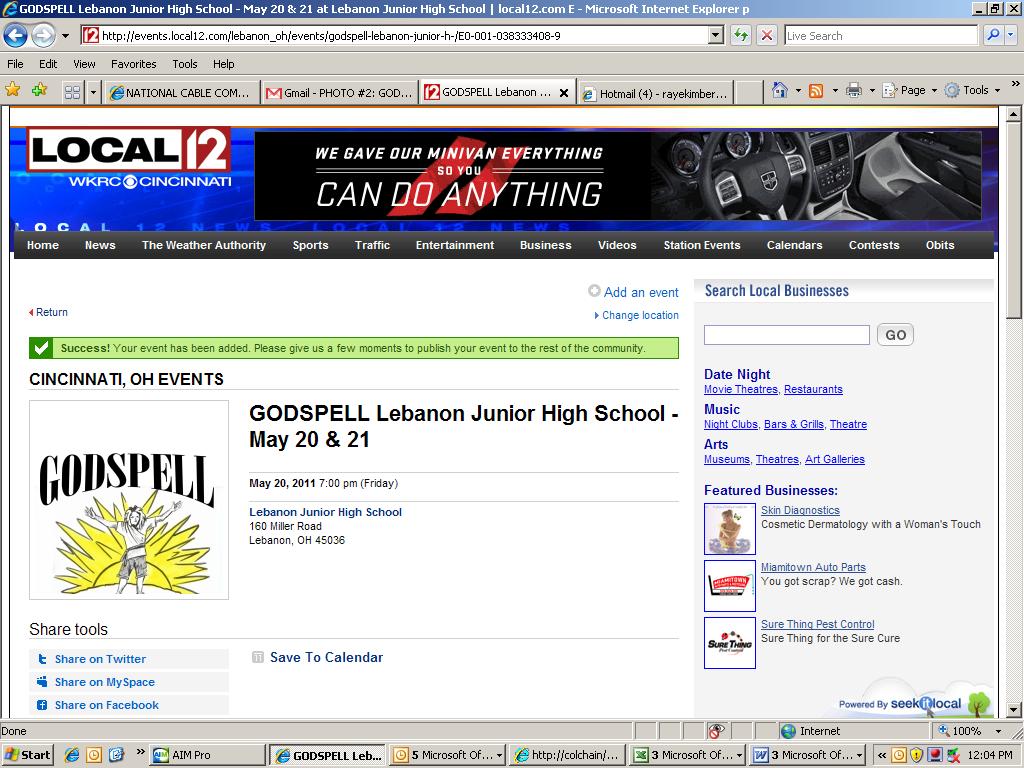Open the Favorites menu
Viewport: 1024px width, 768px height.
click(133, 64)
